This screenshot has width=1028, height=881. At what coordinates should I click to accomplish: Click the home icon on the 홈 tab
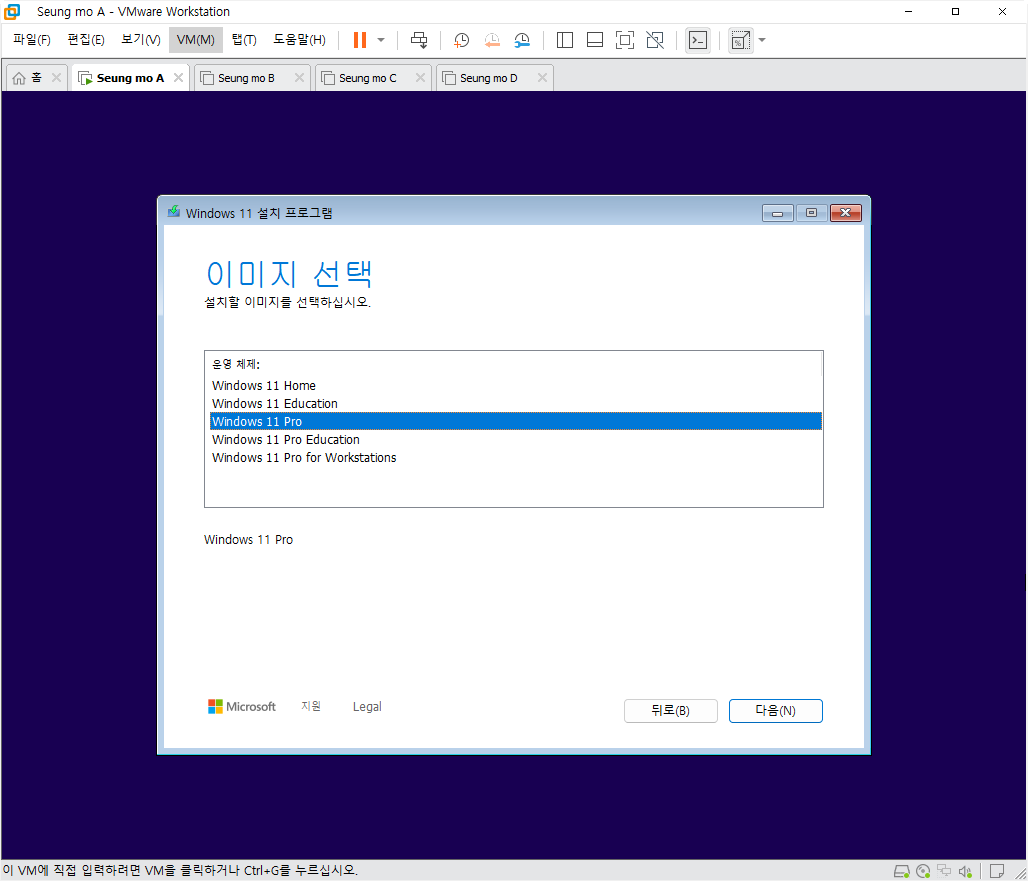(x=19, y=78)
